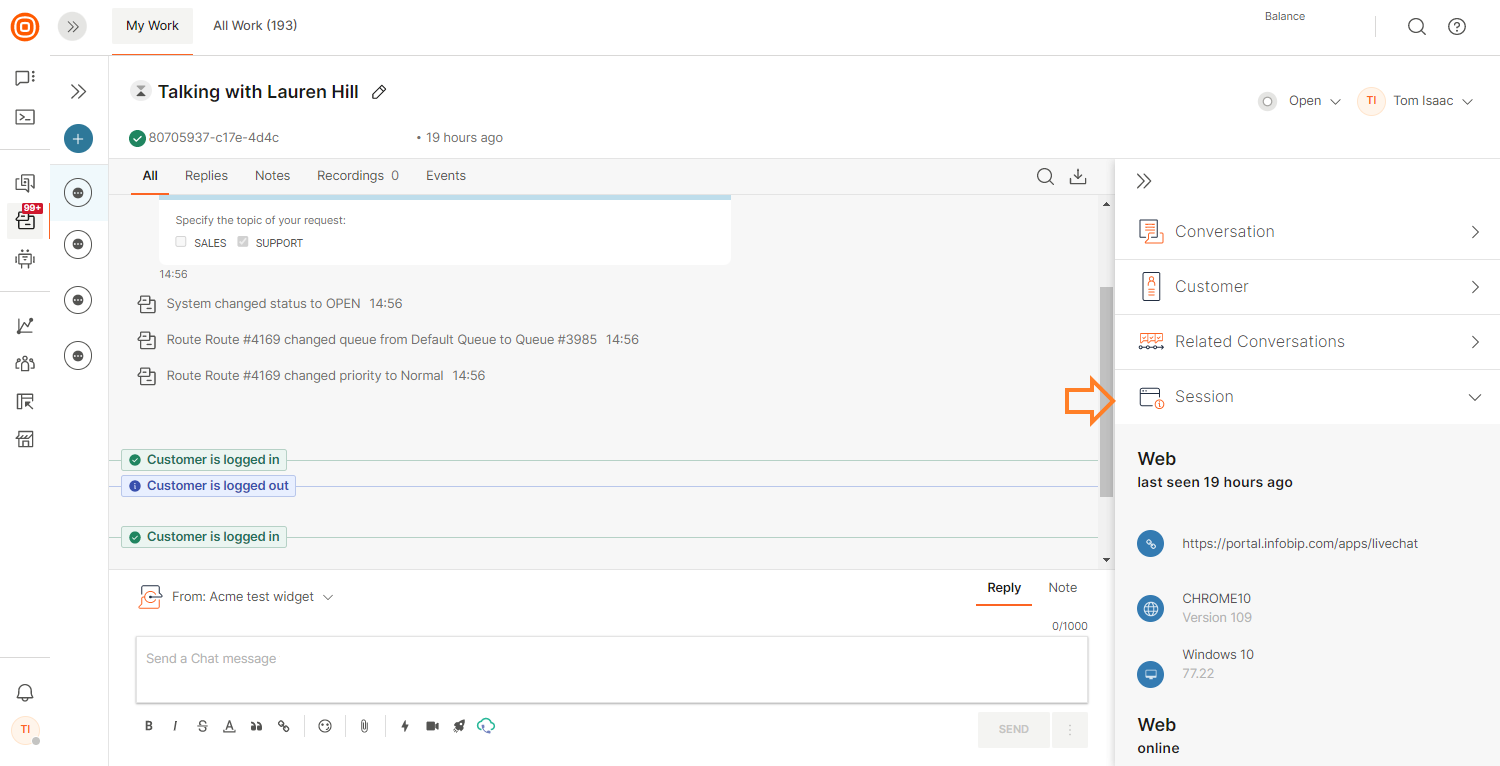This screenshot has width=1500, height=766.
Task: Click the video camera icon in toolbar
Action: click(x=432, y=726)
